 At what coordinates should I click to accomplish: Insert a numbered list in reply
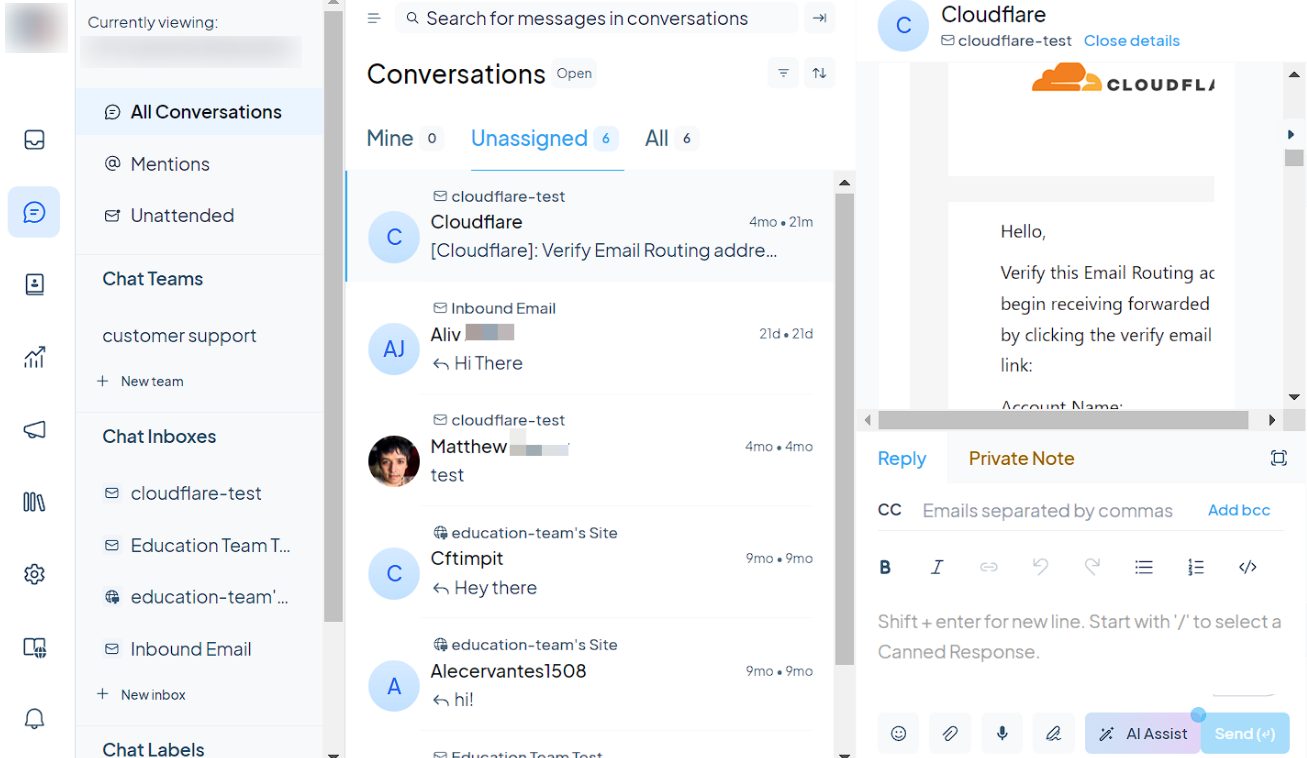(x=1196, y=567)
